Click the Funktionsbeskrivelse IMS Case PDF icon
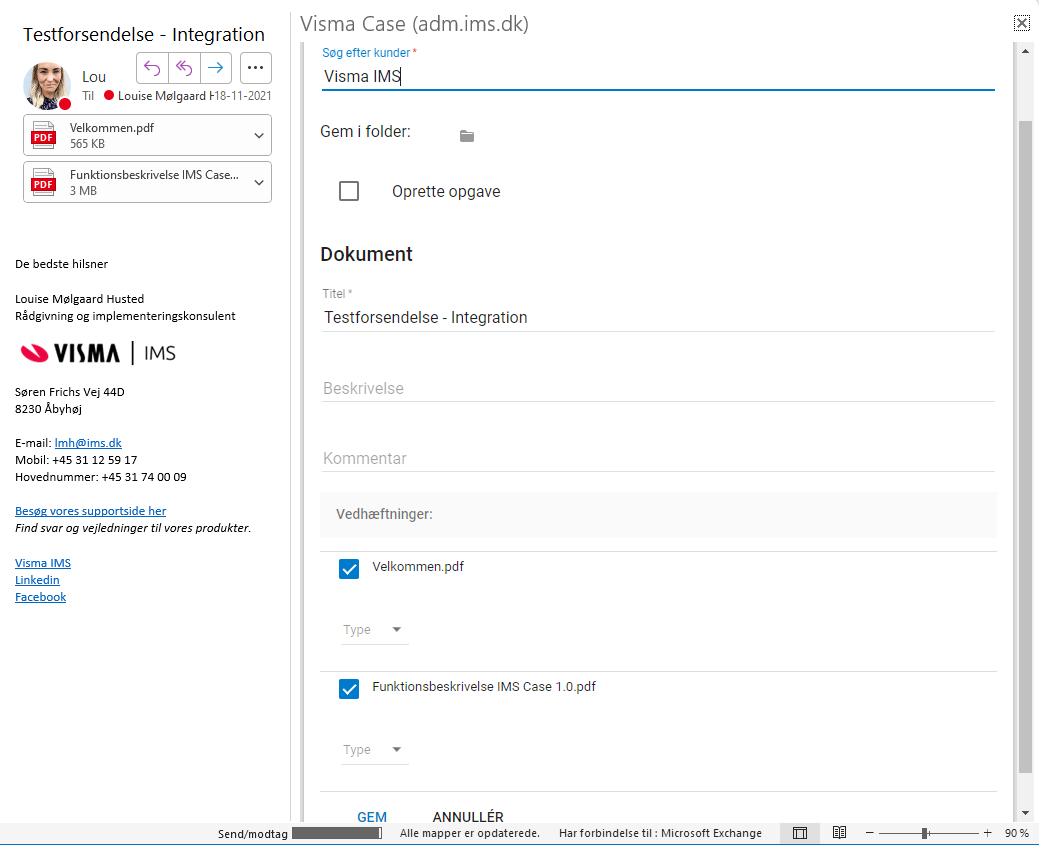 [44, 182]
